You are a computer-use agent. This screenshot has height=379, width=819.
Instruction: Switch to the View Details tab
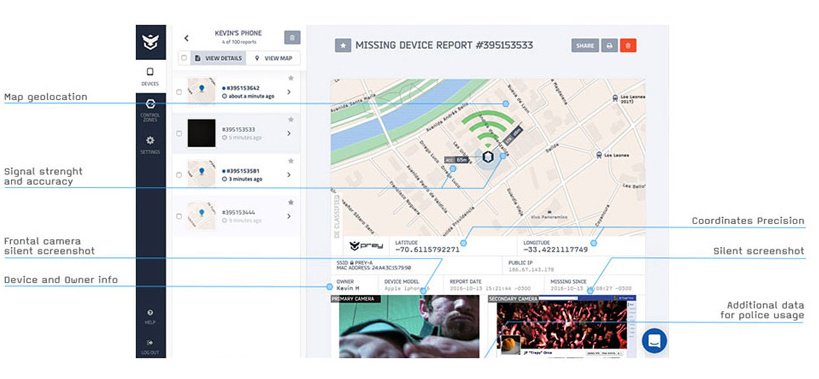[x=218, y=58]
